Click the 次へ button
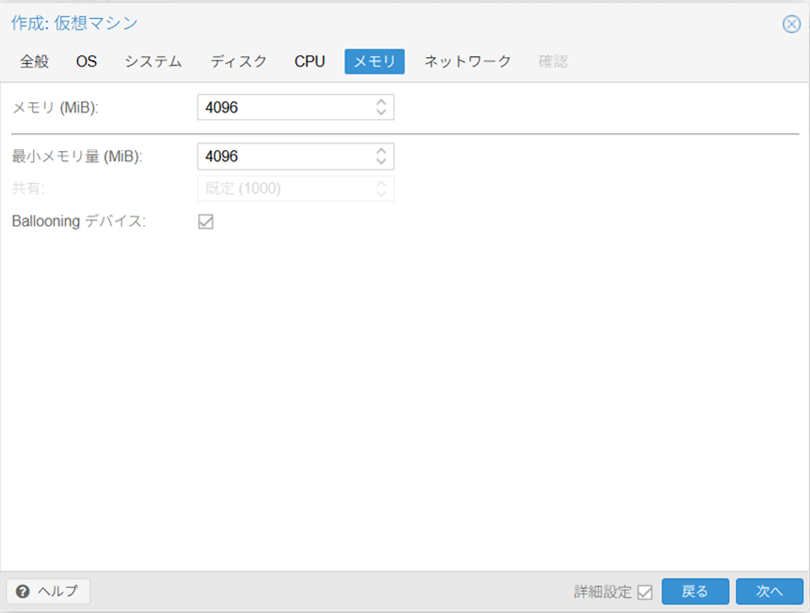The height and width of the screenshot is (613, 810). [x=769, y=591]
